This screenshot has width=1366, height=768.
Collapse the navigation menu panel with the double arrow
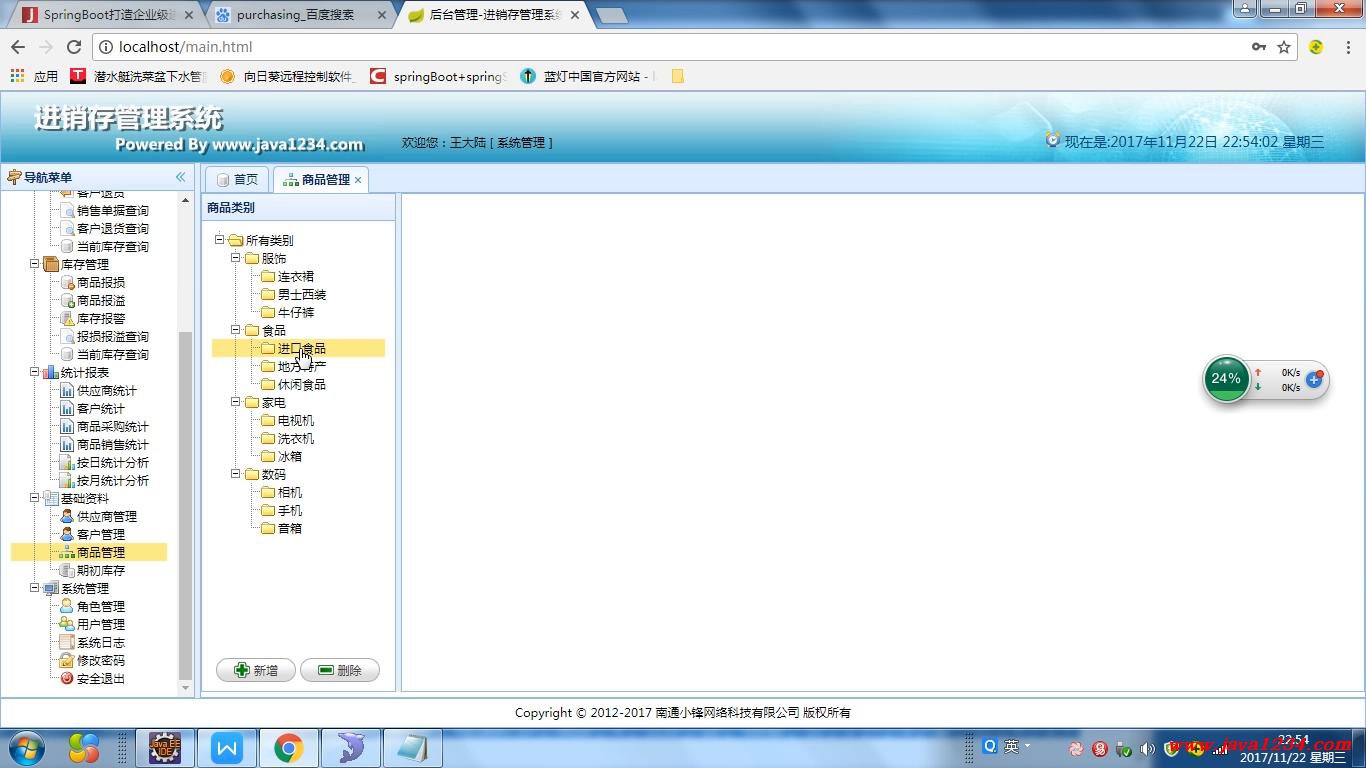click(x=181, y=177)
